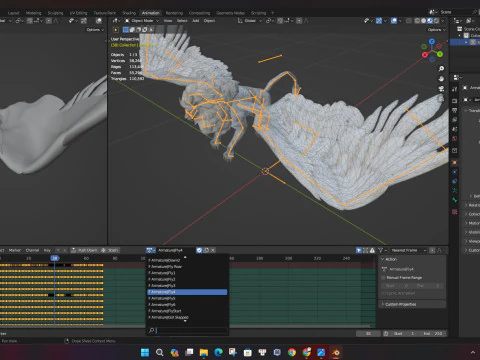This screenshot has height=360, width=480.
Task: Switch to material preview shading
Action: click(430, 21)
